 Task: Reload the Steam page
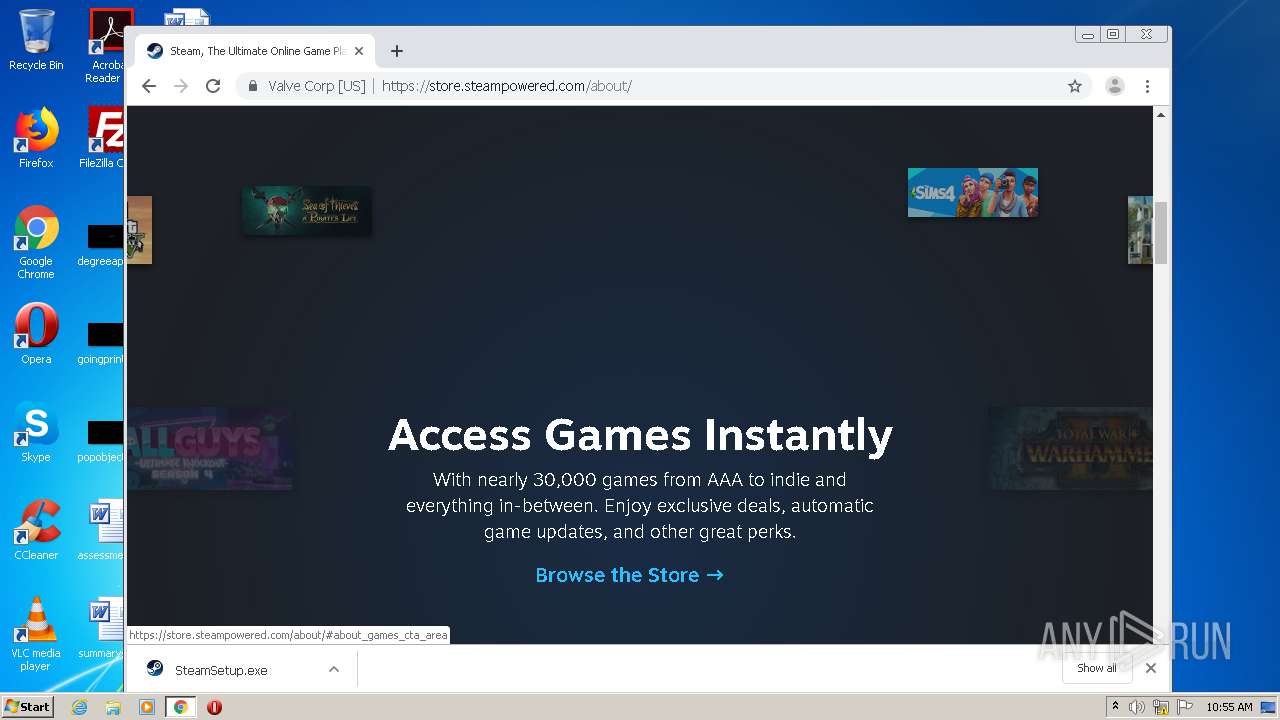(x=213, y=86)
